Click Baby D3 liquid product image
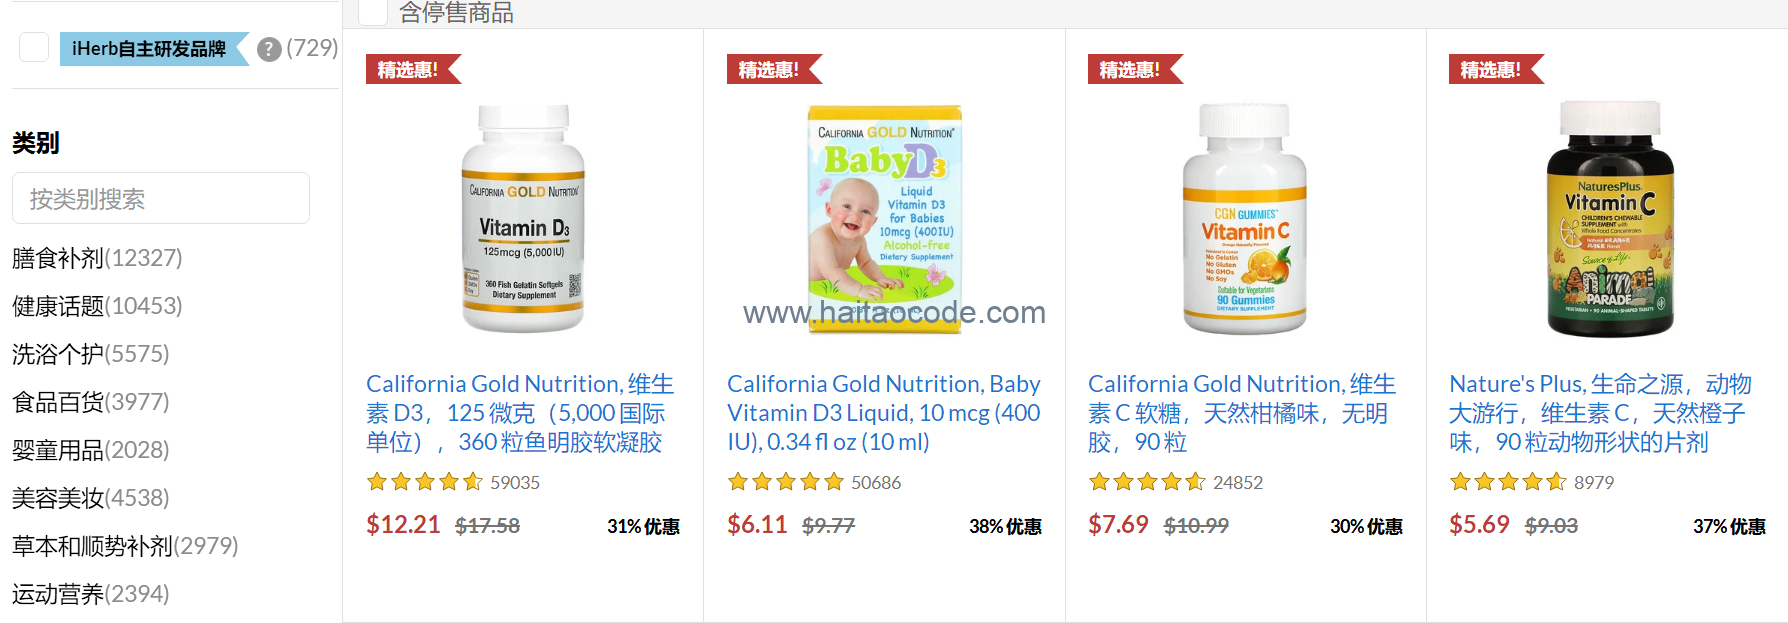 885,219
